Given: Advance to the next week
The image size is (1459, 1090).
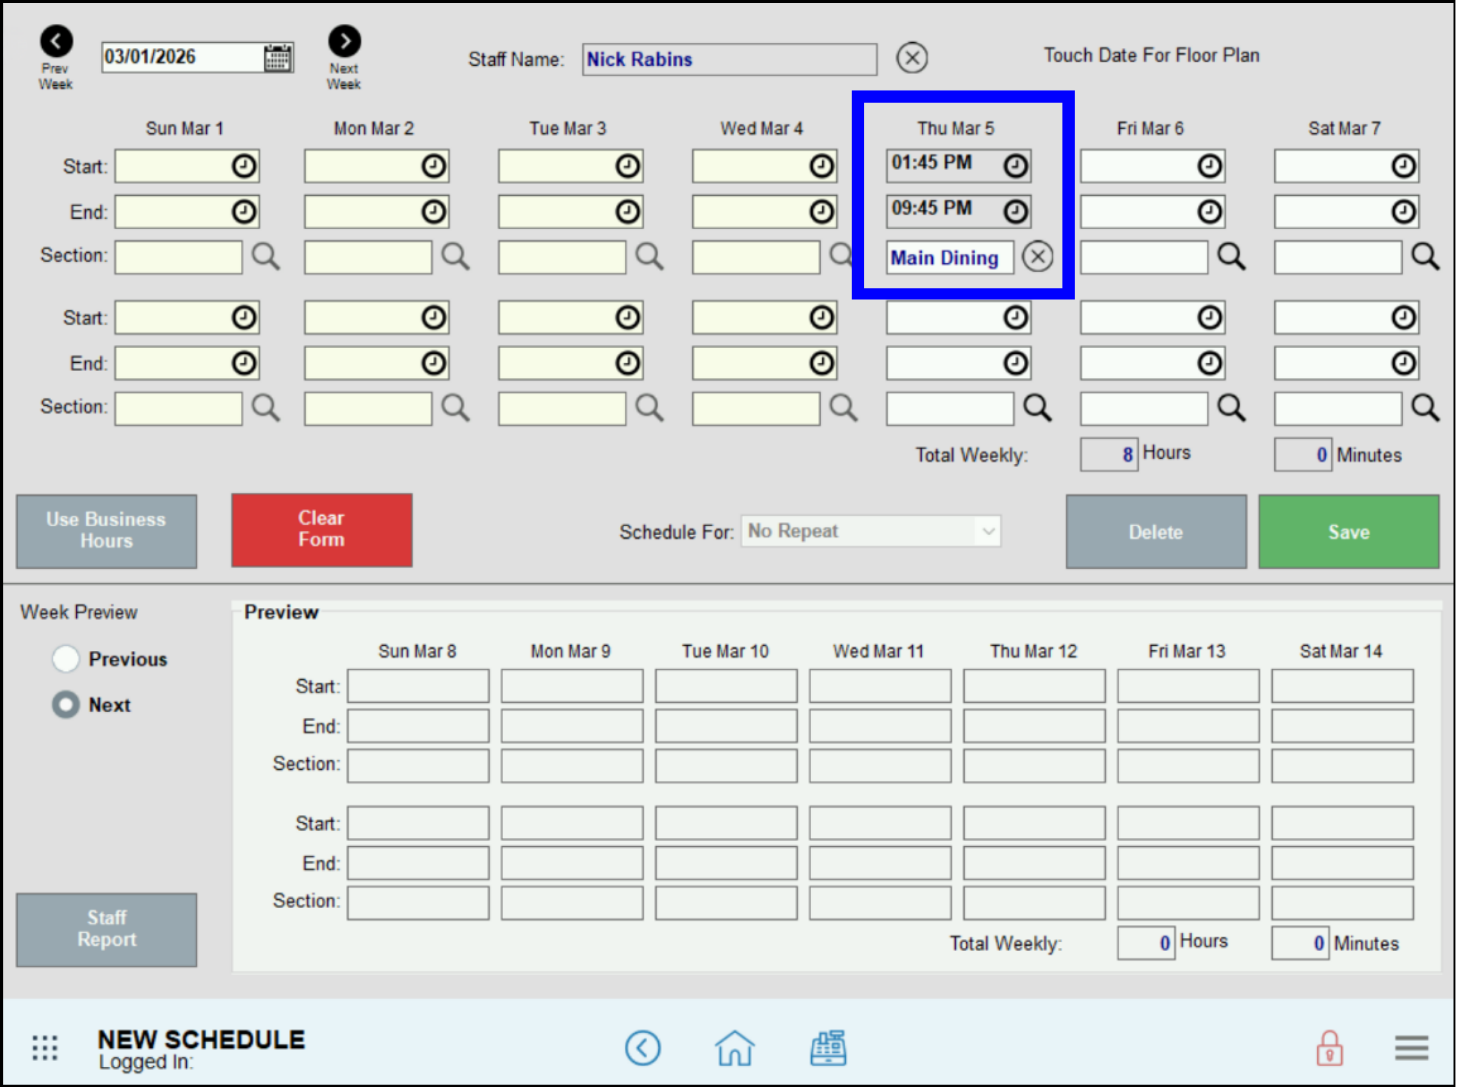Looking at the screenshot, I should 344,41.
